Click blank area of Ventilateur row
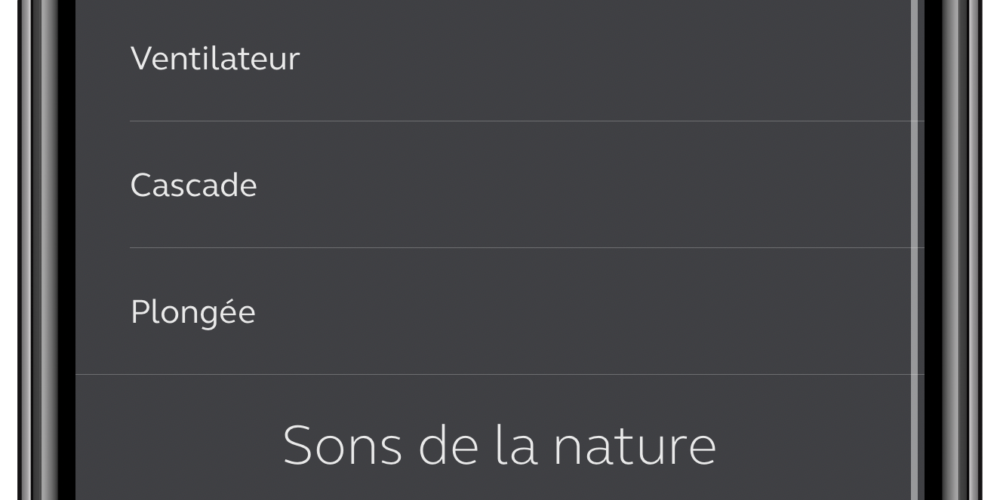This screenshot has height=500, width=1000. 606,60
